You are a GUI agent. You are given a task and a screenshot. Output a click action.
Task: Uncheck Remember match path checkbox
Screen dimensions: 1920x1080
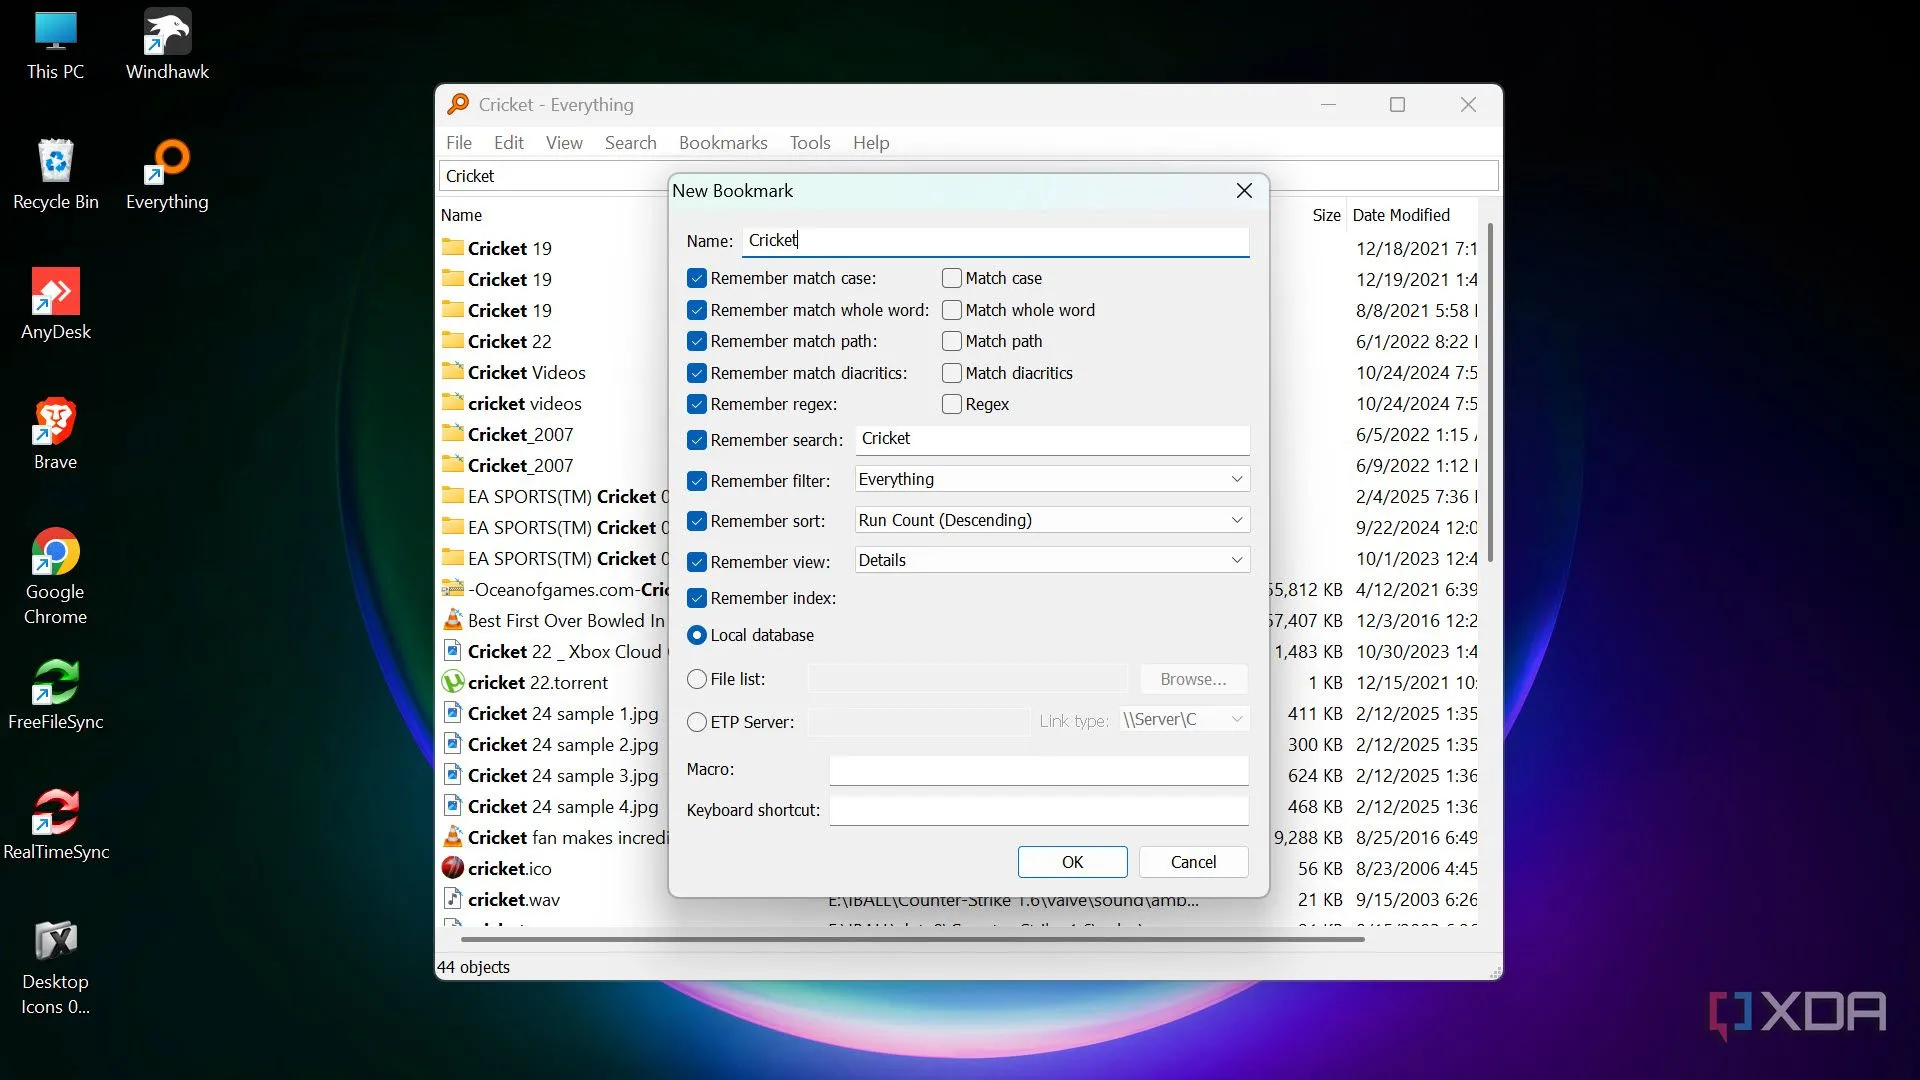tap(697, 341)
